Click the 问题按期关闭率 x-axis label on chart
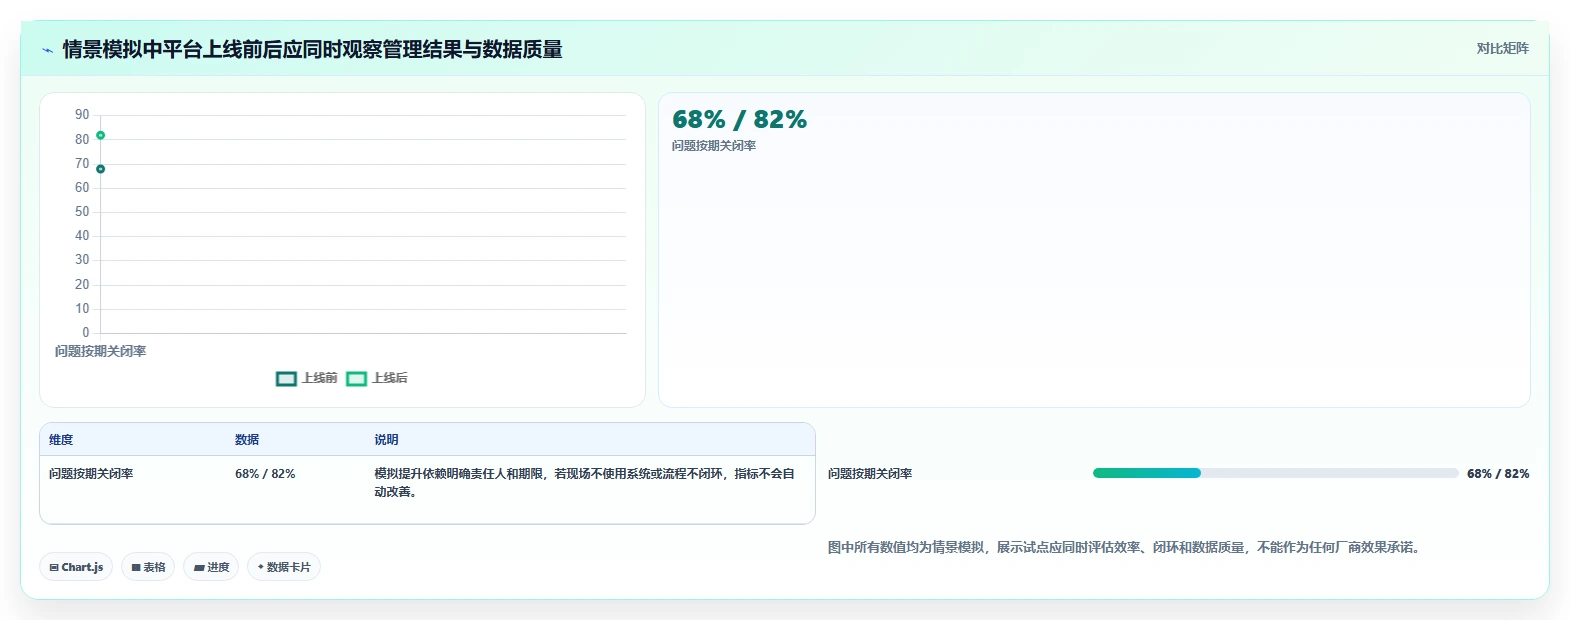 tap(100, 351)
